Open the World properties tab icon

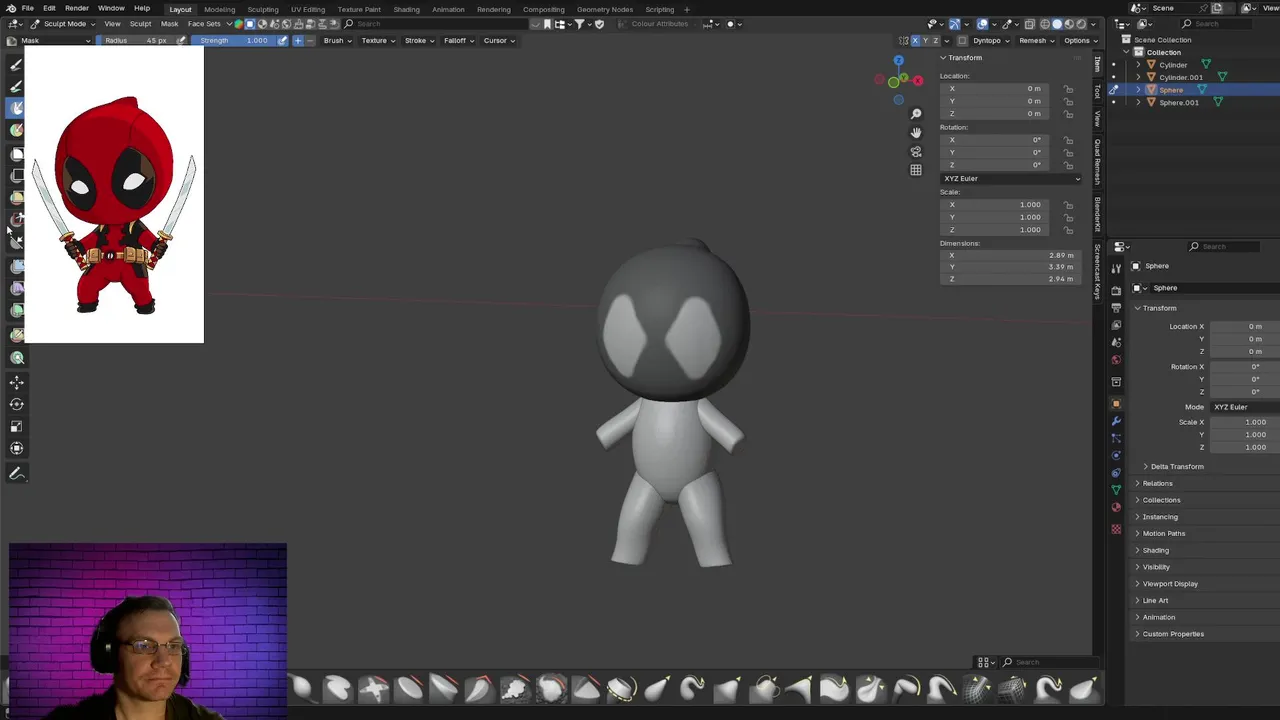pos(1116,359)
